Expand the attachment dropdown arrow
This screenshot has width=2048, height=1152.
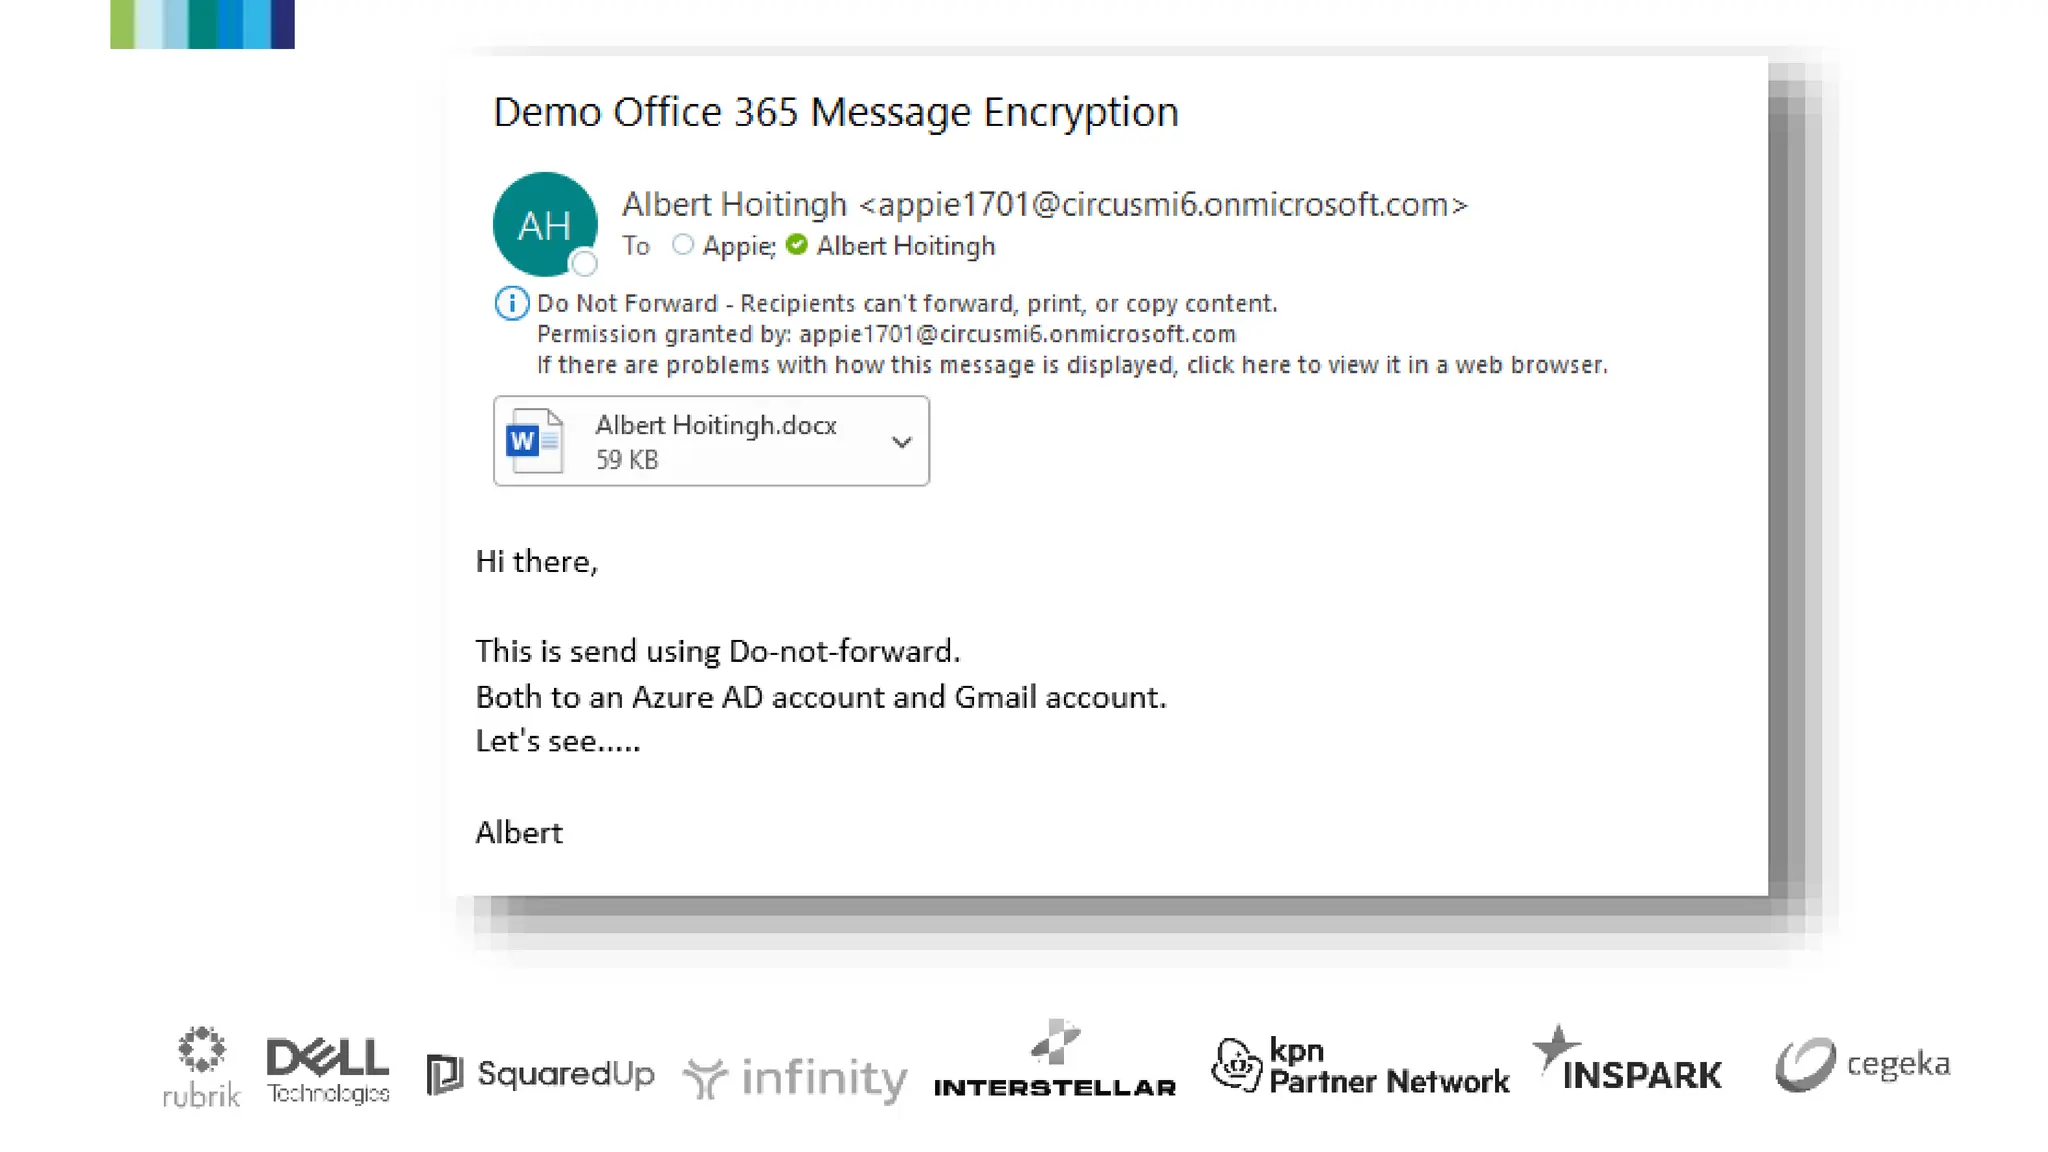click(901, 442)
